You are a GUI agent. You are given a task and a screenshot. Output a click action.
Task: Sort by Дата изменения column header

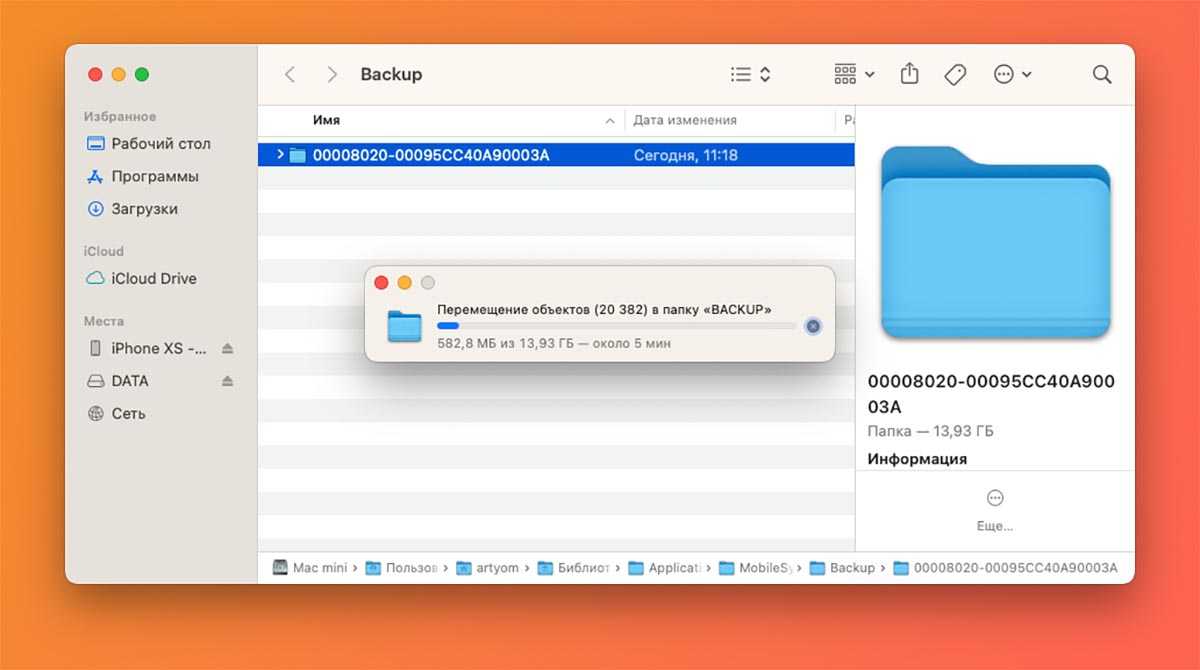coord(728,120)
